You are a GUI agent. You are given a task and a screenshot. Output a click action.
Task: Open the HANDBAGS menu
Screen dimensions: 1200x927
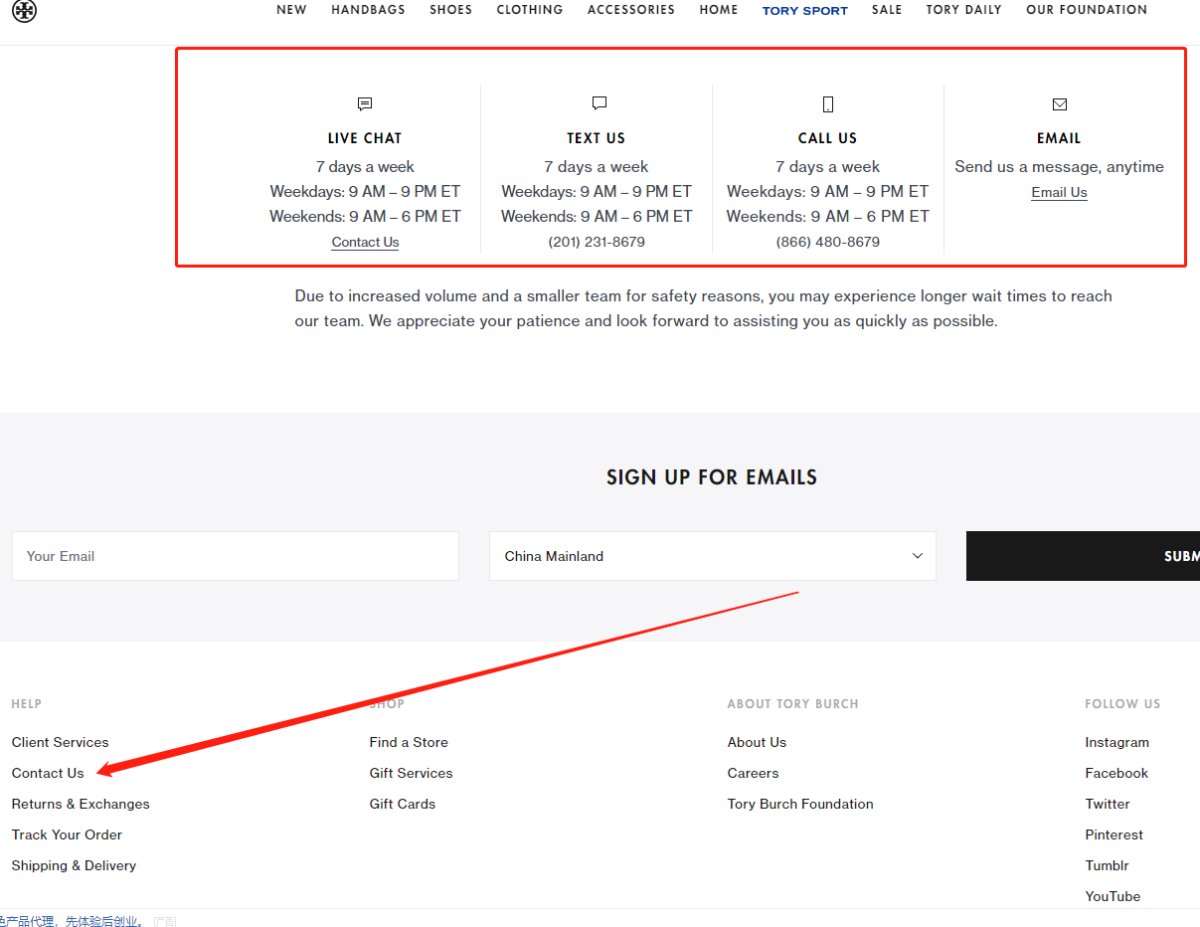tap(368, 10)
